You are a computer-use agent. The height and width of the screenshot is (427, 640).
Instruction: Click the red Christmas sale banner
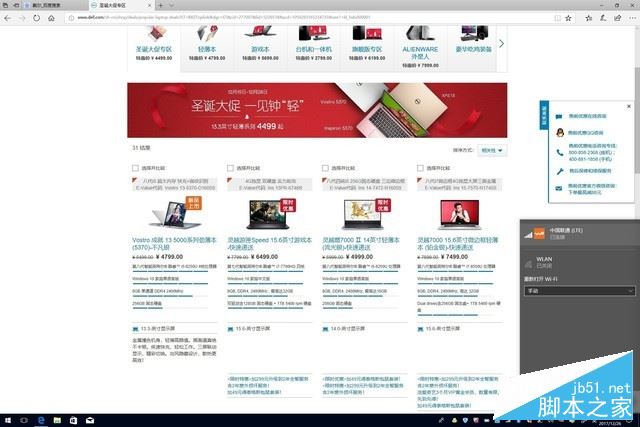tap(317, 110)
